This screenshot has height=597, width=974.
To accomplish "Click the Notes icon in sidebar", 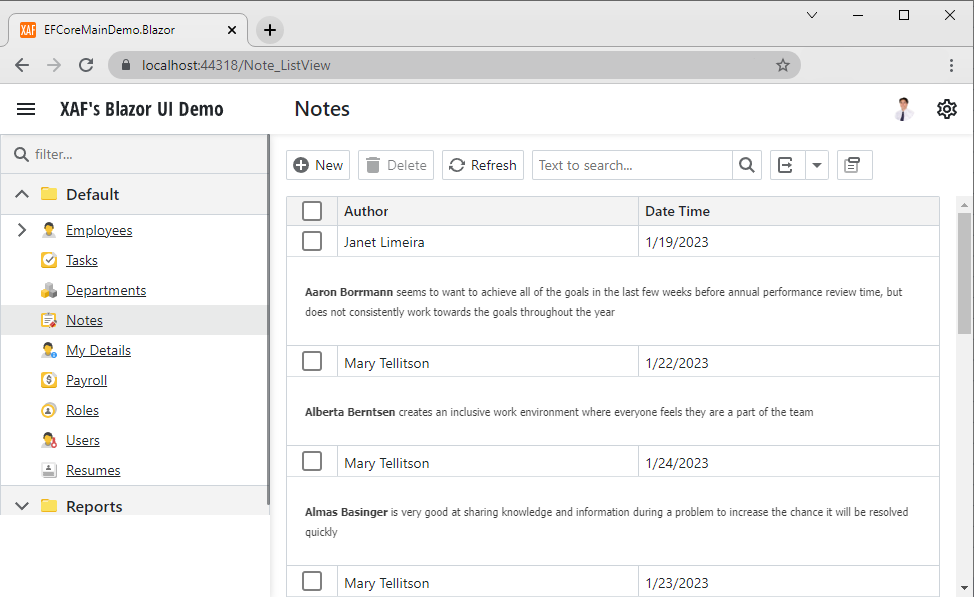I will coord(49,320).
